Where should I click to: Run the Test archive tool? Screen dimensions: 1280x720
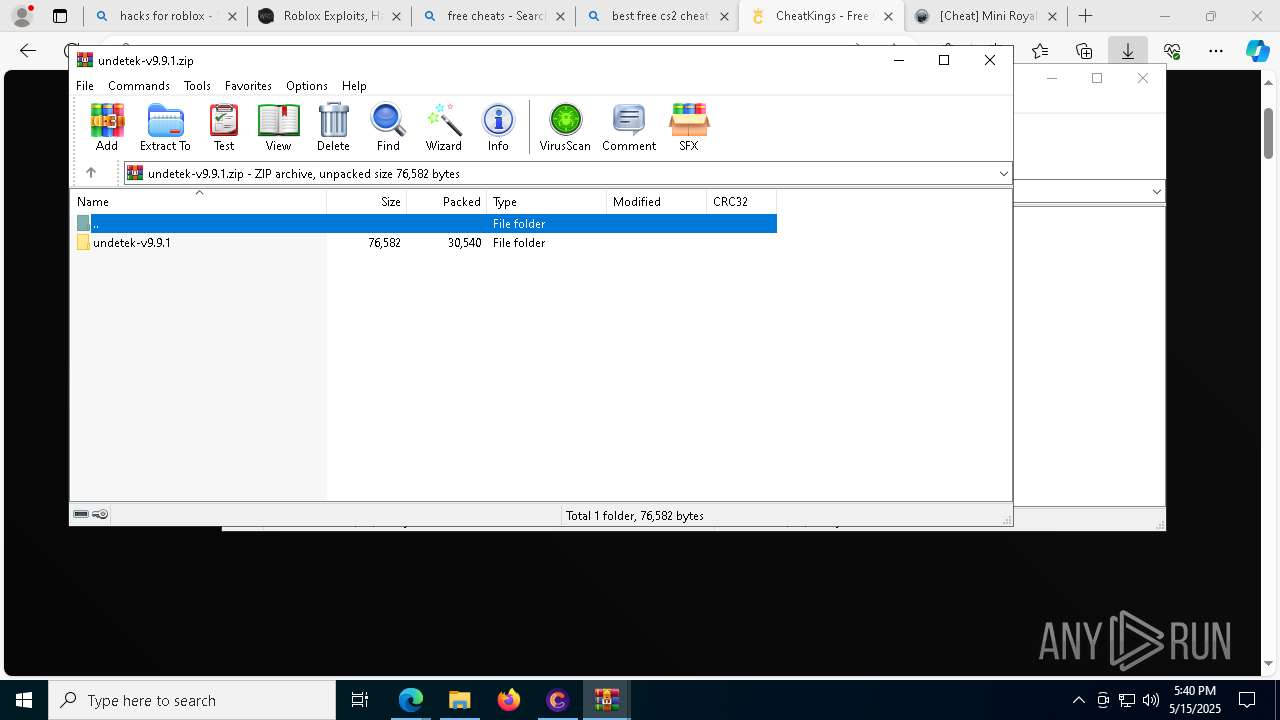coord(224,127)
